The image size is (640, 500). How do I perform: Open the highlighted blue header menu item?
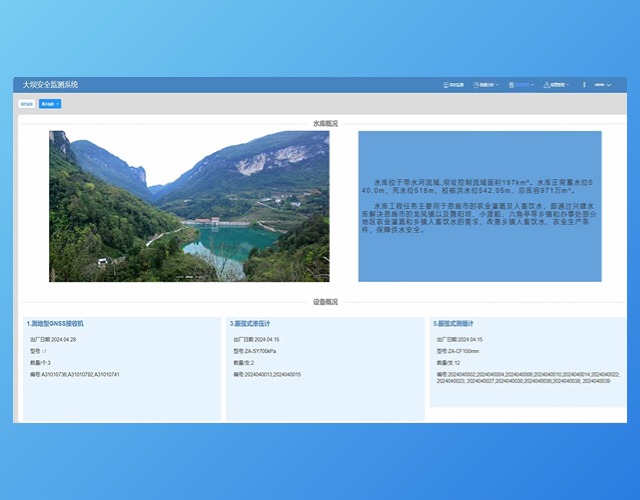pos(522,85)
